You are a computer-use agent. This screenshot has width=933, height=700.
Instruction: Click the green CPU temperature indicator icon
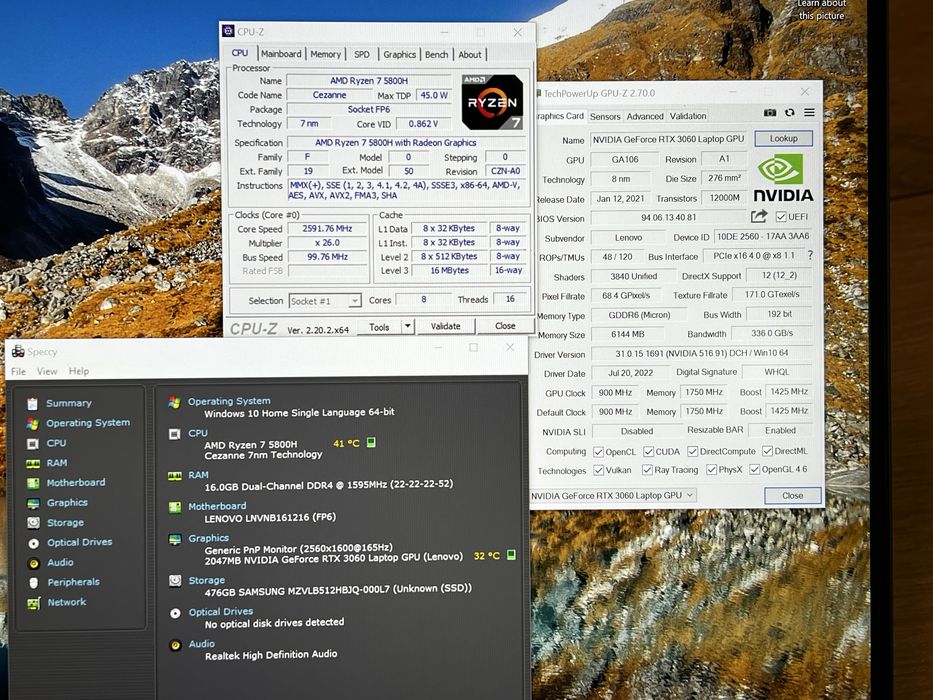pyautogui.click(x=371, y=442)
